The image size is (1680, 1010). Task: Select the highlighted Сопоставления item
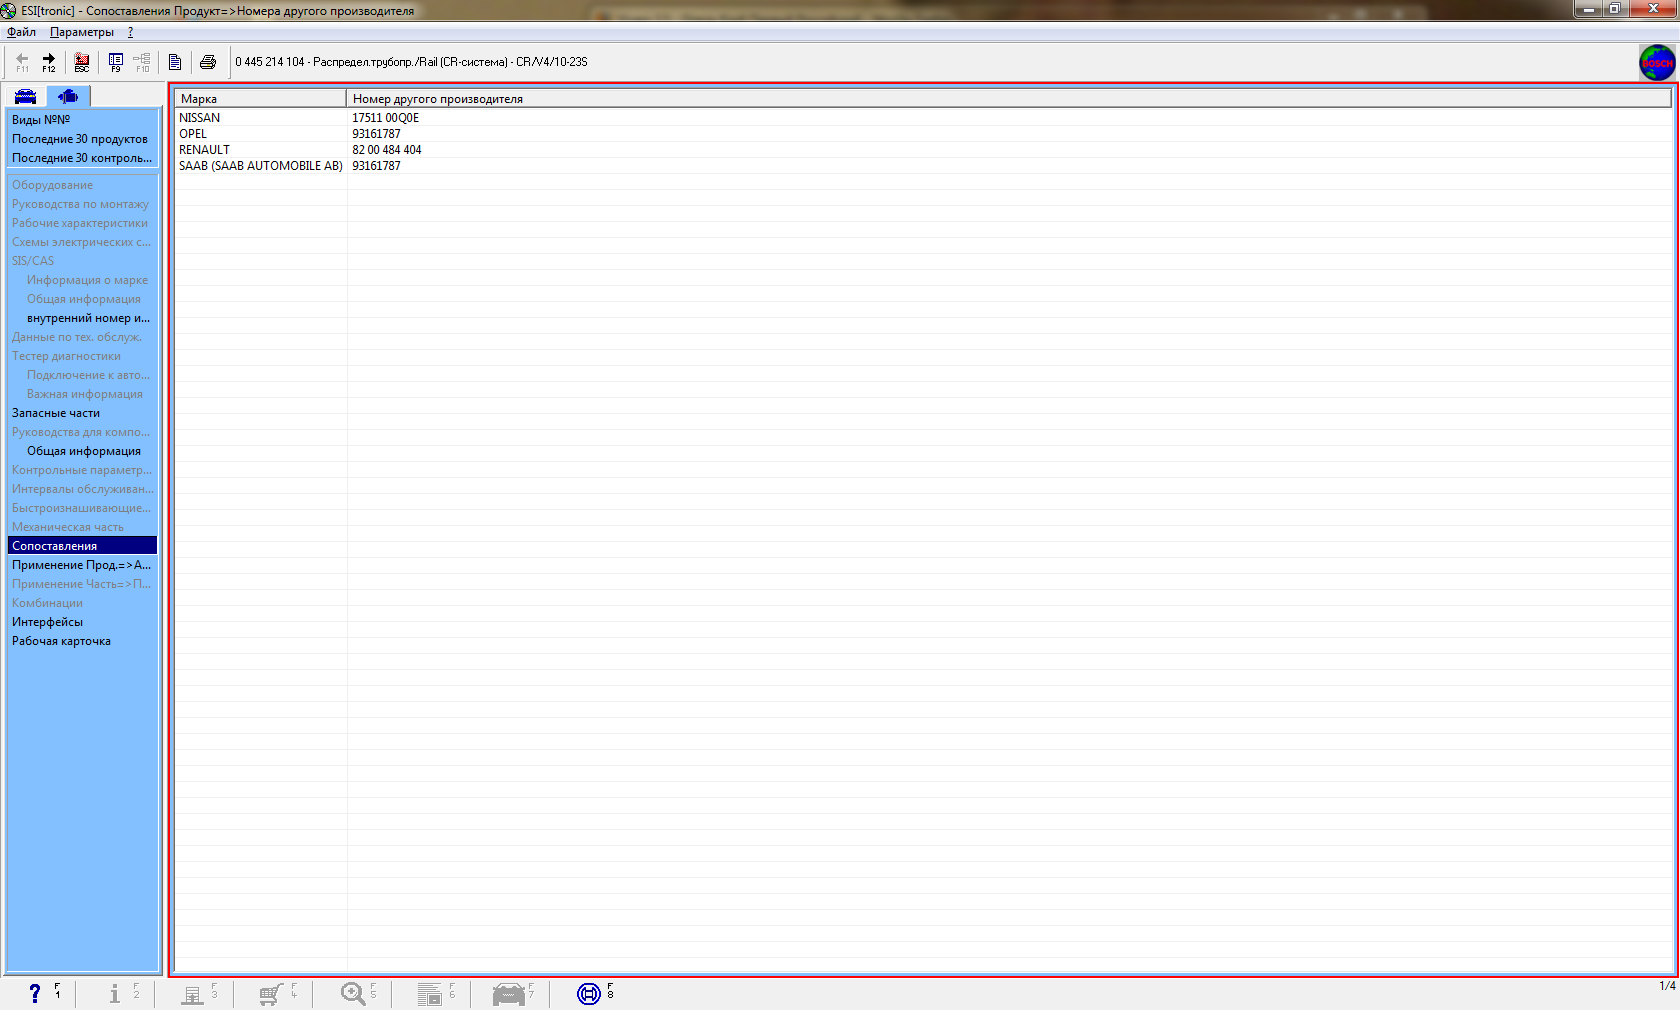coord(82,546)
